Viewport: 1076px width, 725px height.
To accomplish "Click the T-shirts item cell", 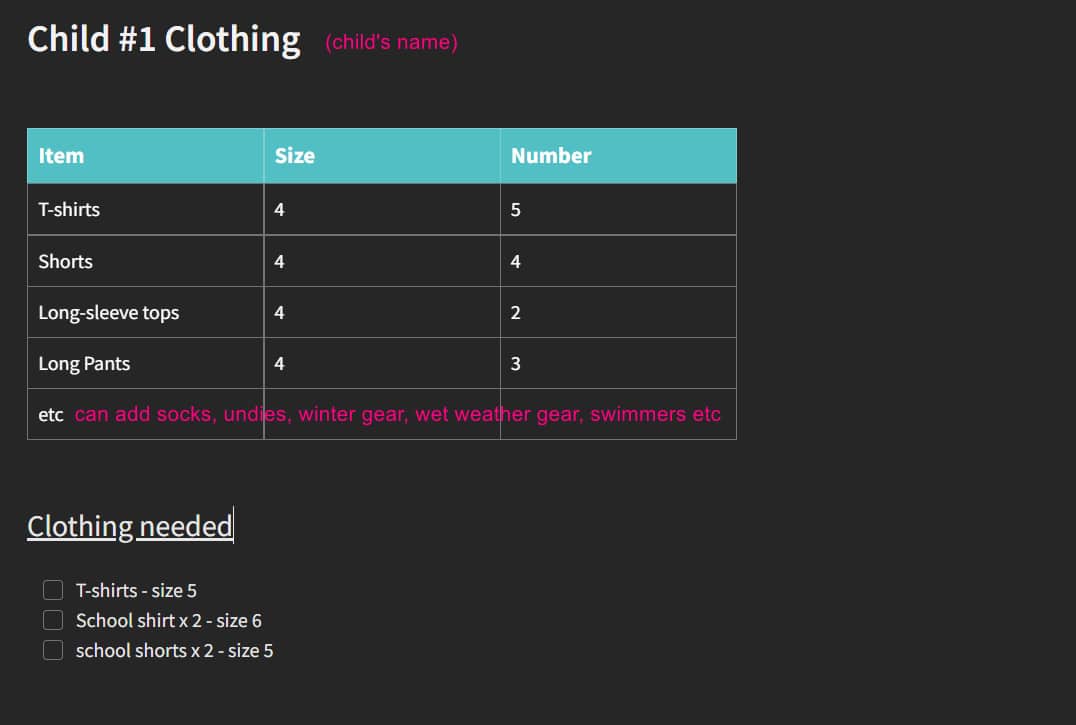I will coord(145,209).
